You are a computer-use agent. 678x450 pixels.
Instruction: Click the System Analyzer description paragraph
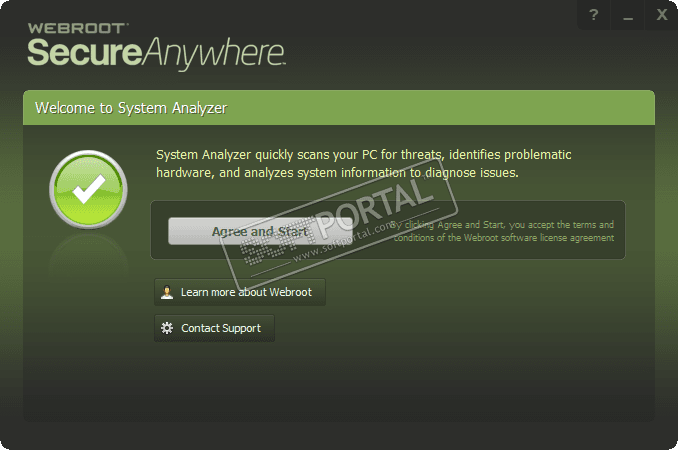tap(364, 164)
